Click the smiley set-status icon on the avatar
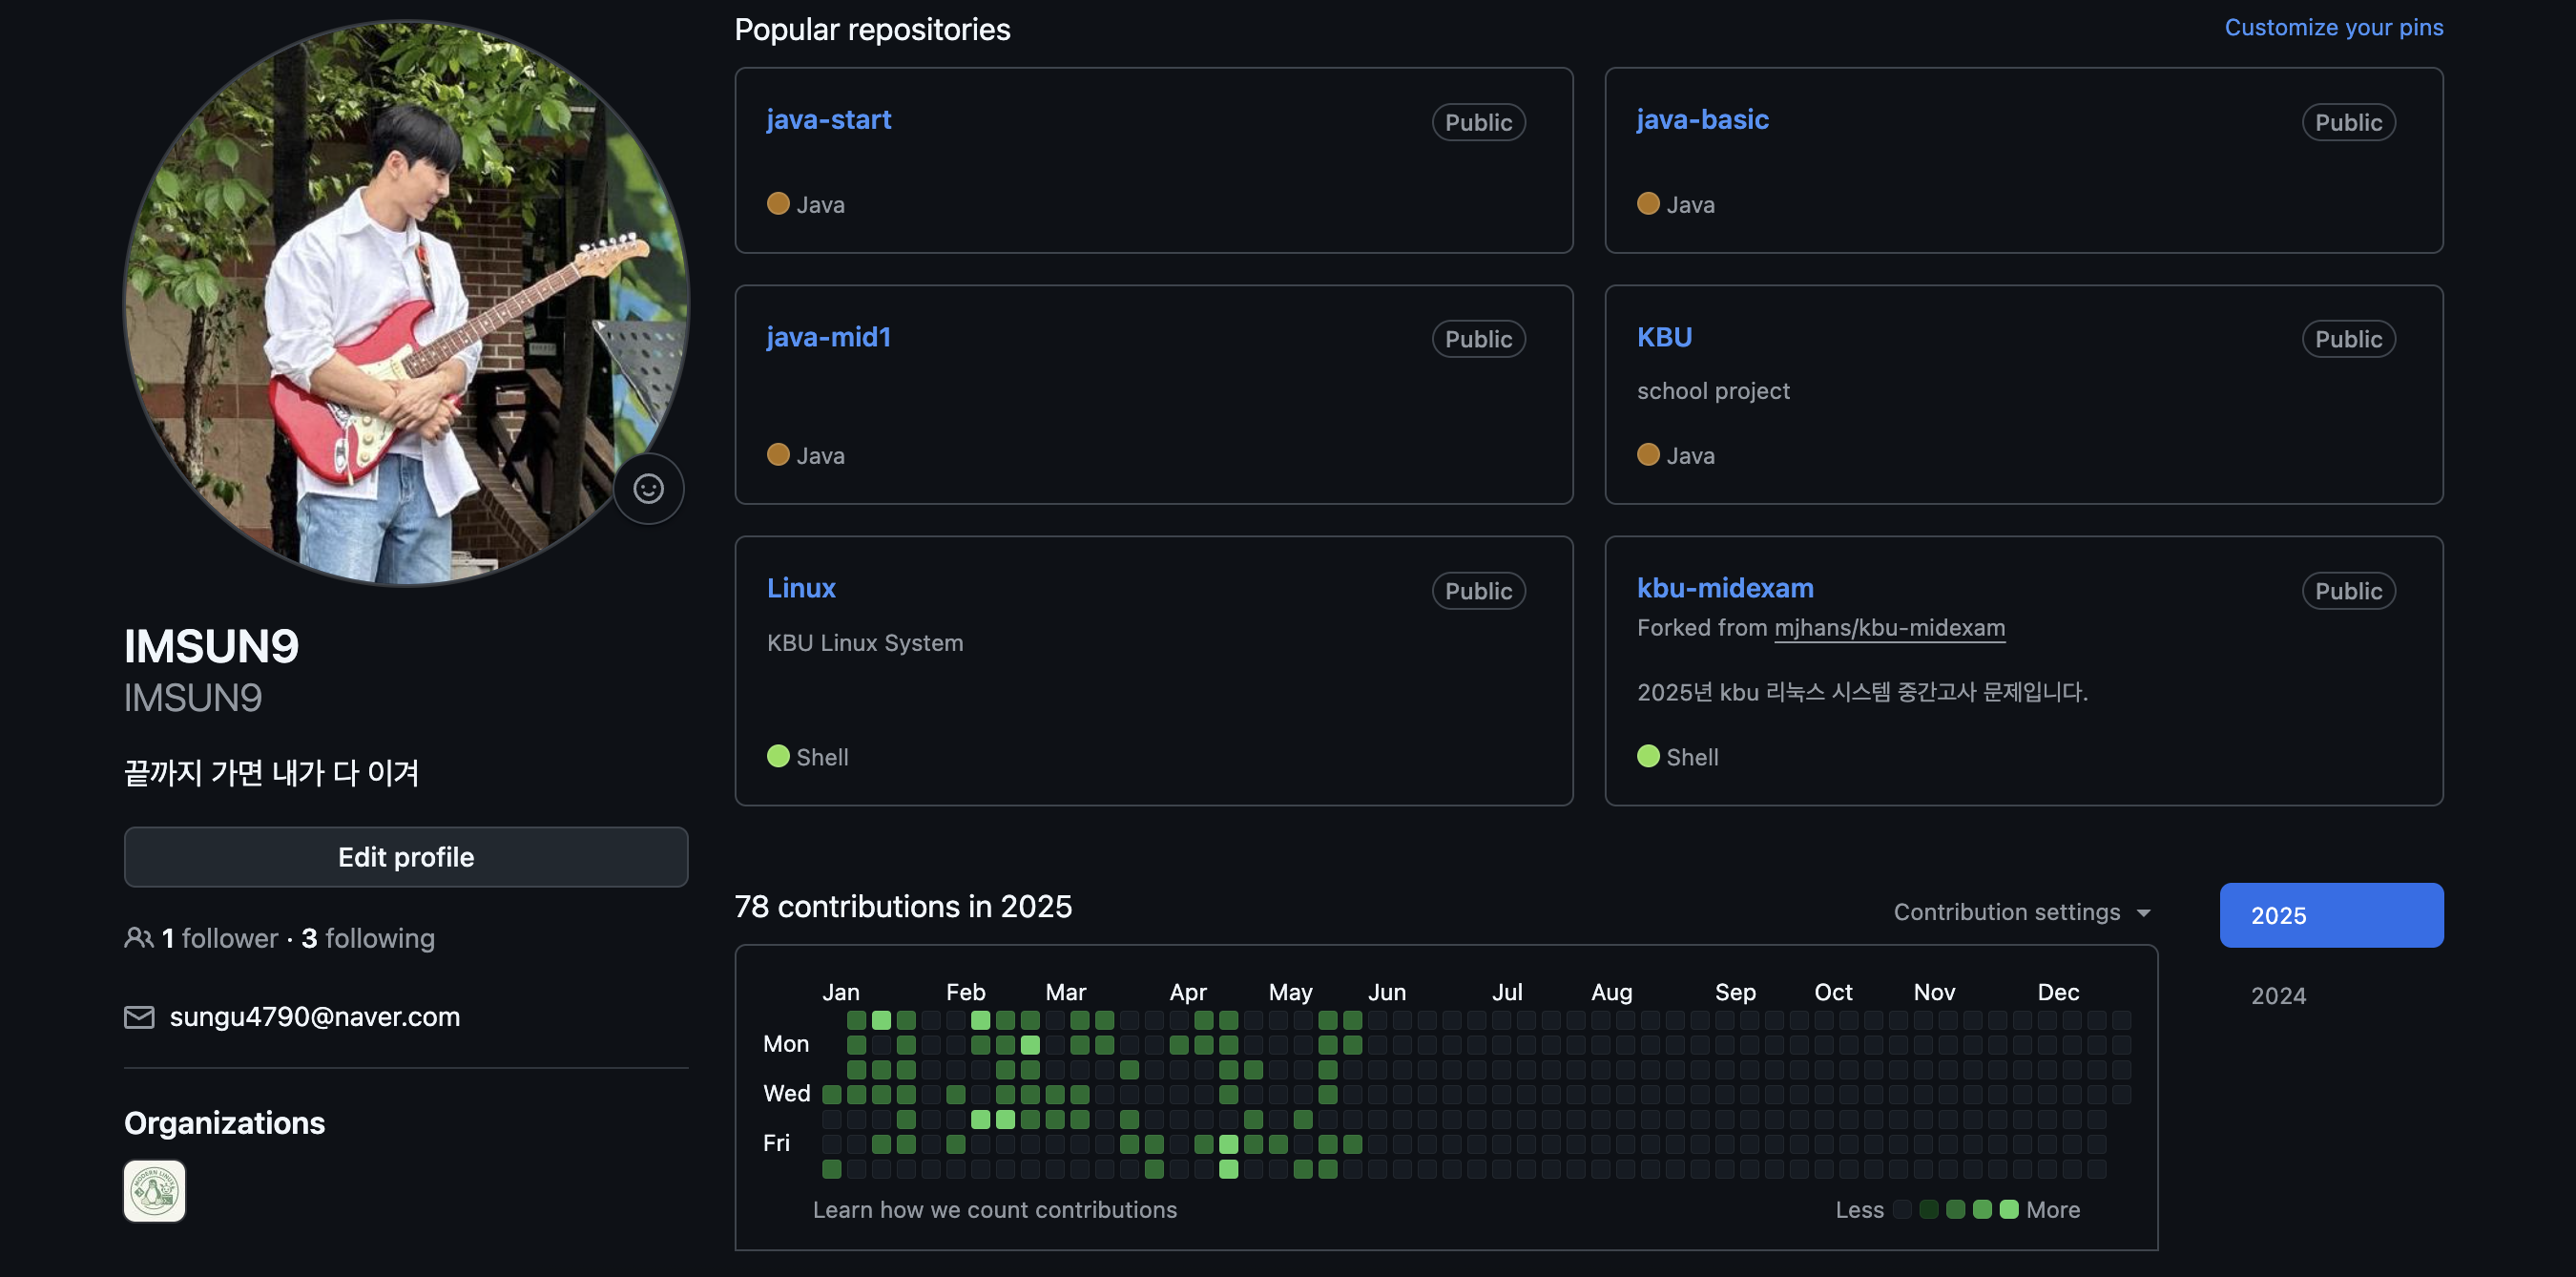This screenshot has height=1277, width=2576. [648, 488]
